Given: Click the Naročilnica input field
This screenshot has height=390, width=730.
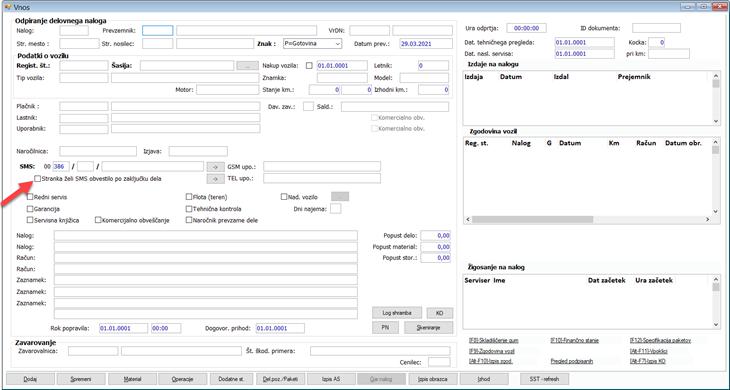Looking at the screenshot, I should click(98, 151).
